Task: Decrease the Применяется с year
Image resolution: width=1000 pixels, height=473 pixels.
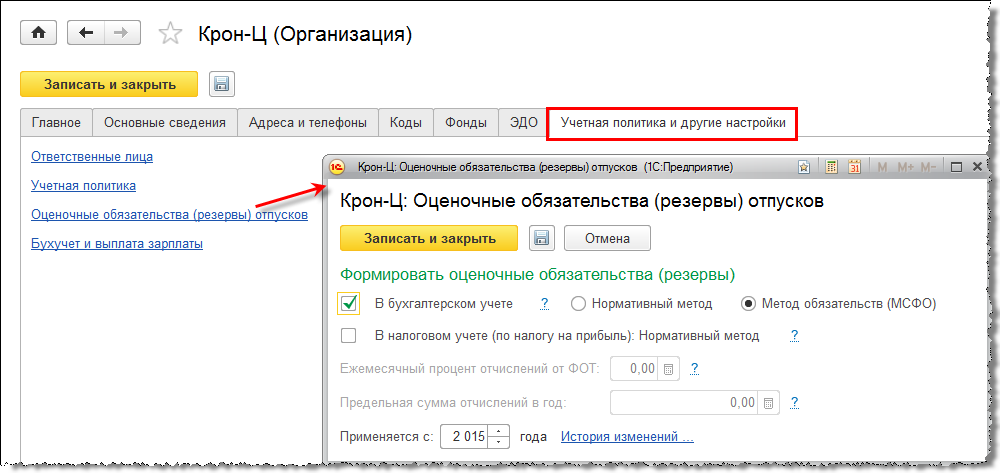Action: 501,443
